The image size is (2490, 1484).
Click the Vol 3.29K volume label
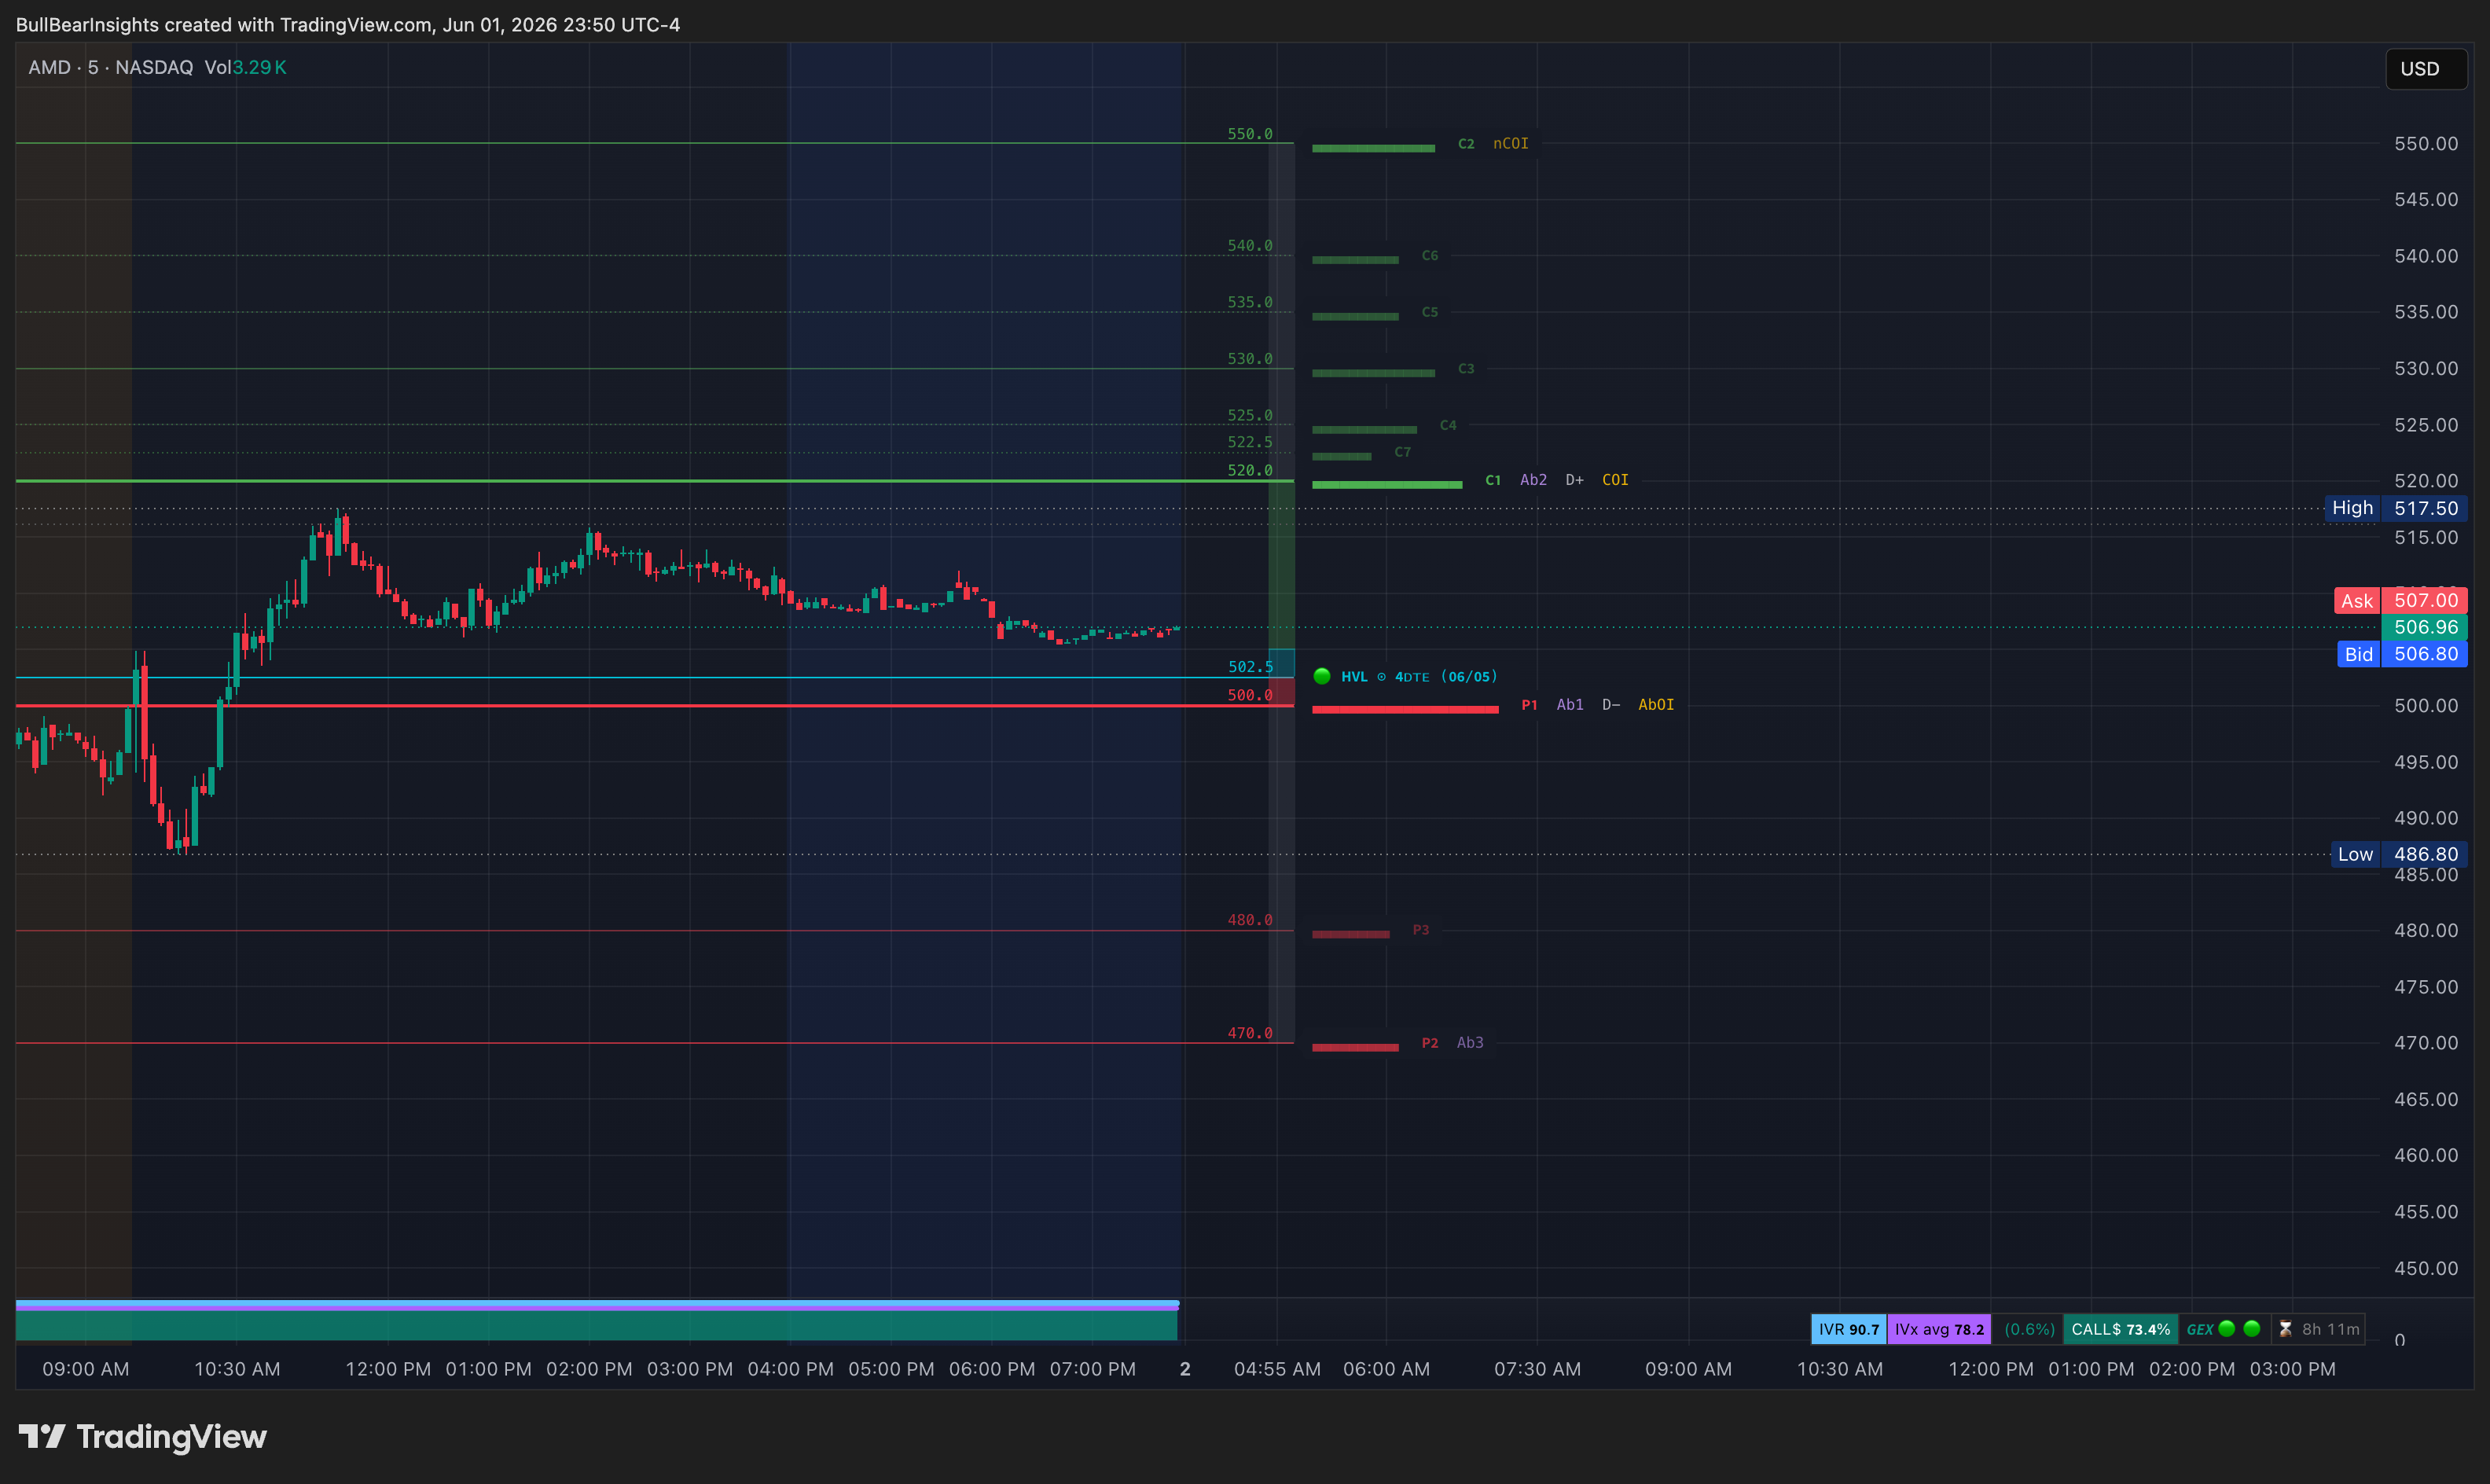[x=245, y=67]
